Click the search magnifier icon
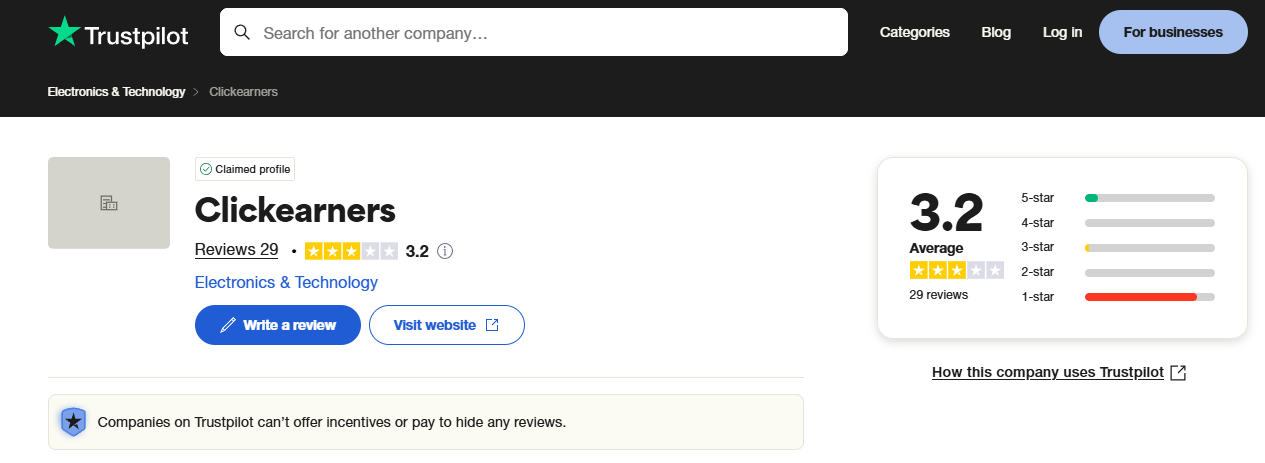This screenshot has height=463, width=1265. (242, 32)
